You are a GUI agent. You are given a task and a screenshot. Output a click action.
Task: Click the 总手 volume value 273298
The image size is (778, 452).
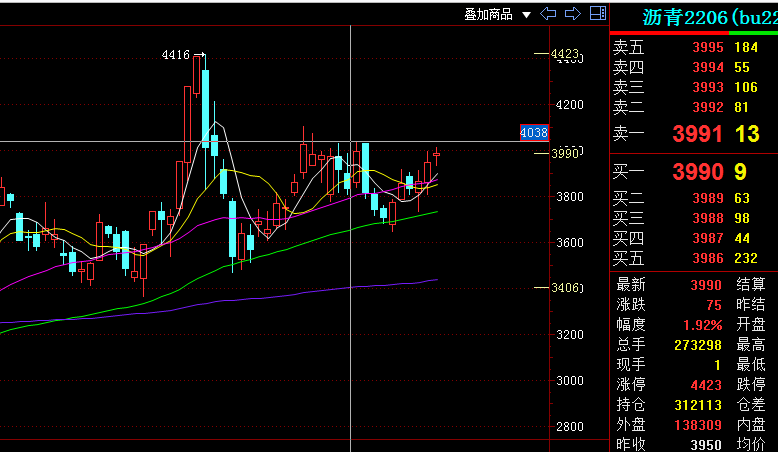tap(698, 344)
